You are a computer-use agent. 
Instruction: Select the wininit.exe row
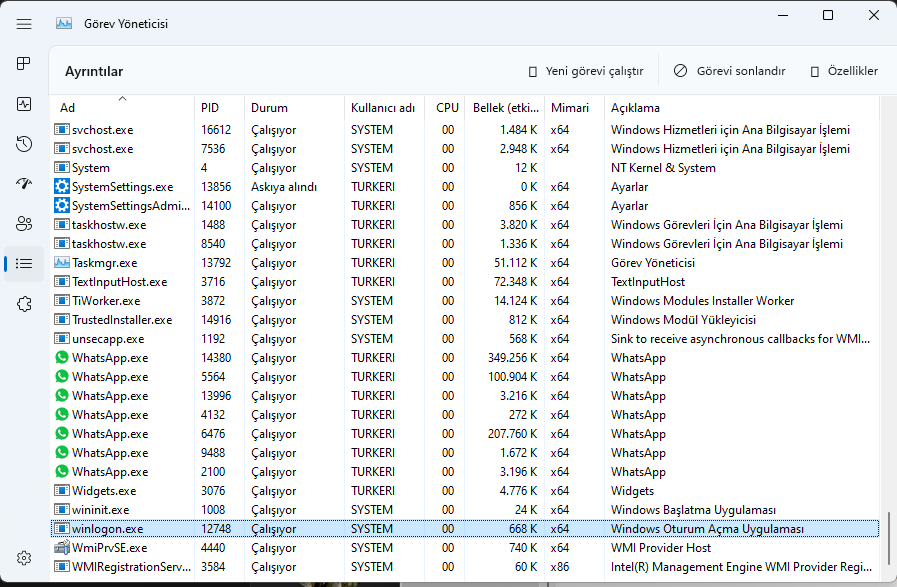[x=465, y=510]
